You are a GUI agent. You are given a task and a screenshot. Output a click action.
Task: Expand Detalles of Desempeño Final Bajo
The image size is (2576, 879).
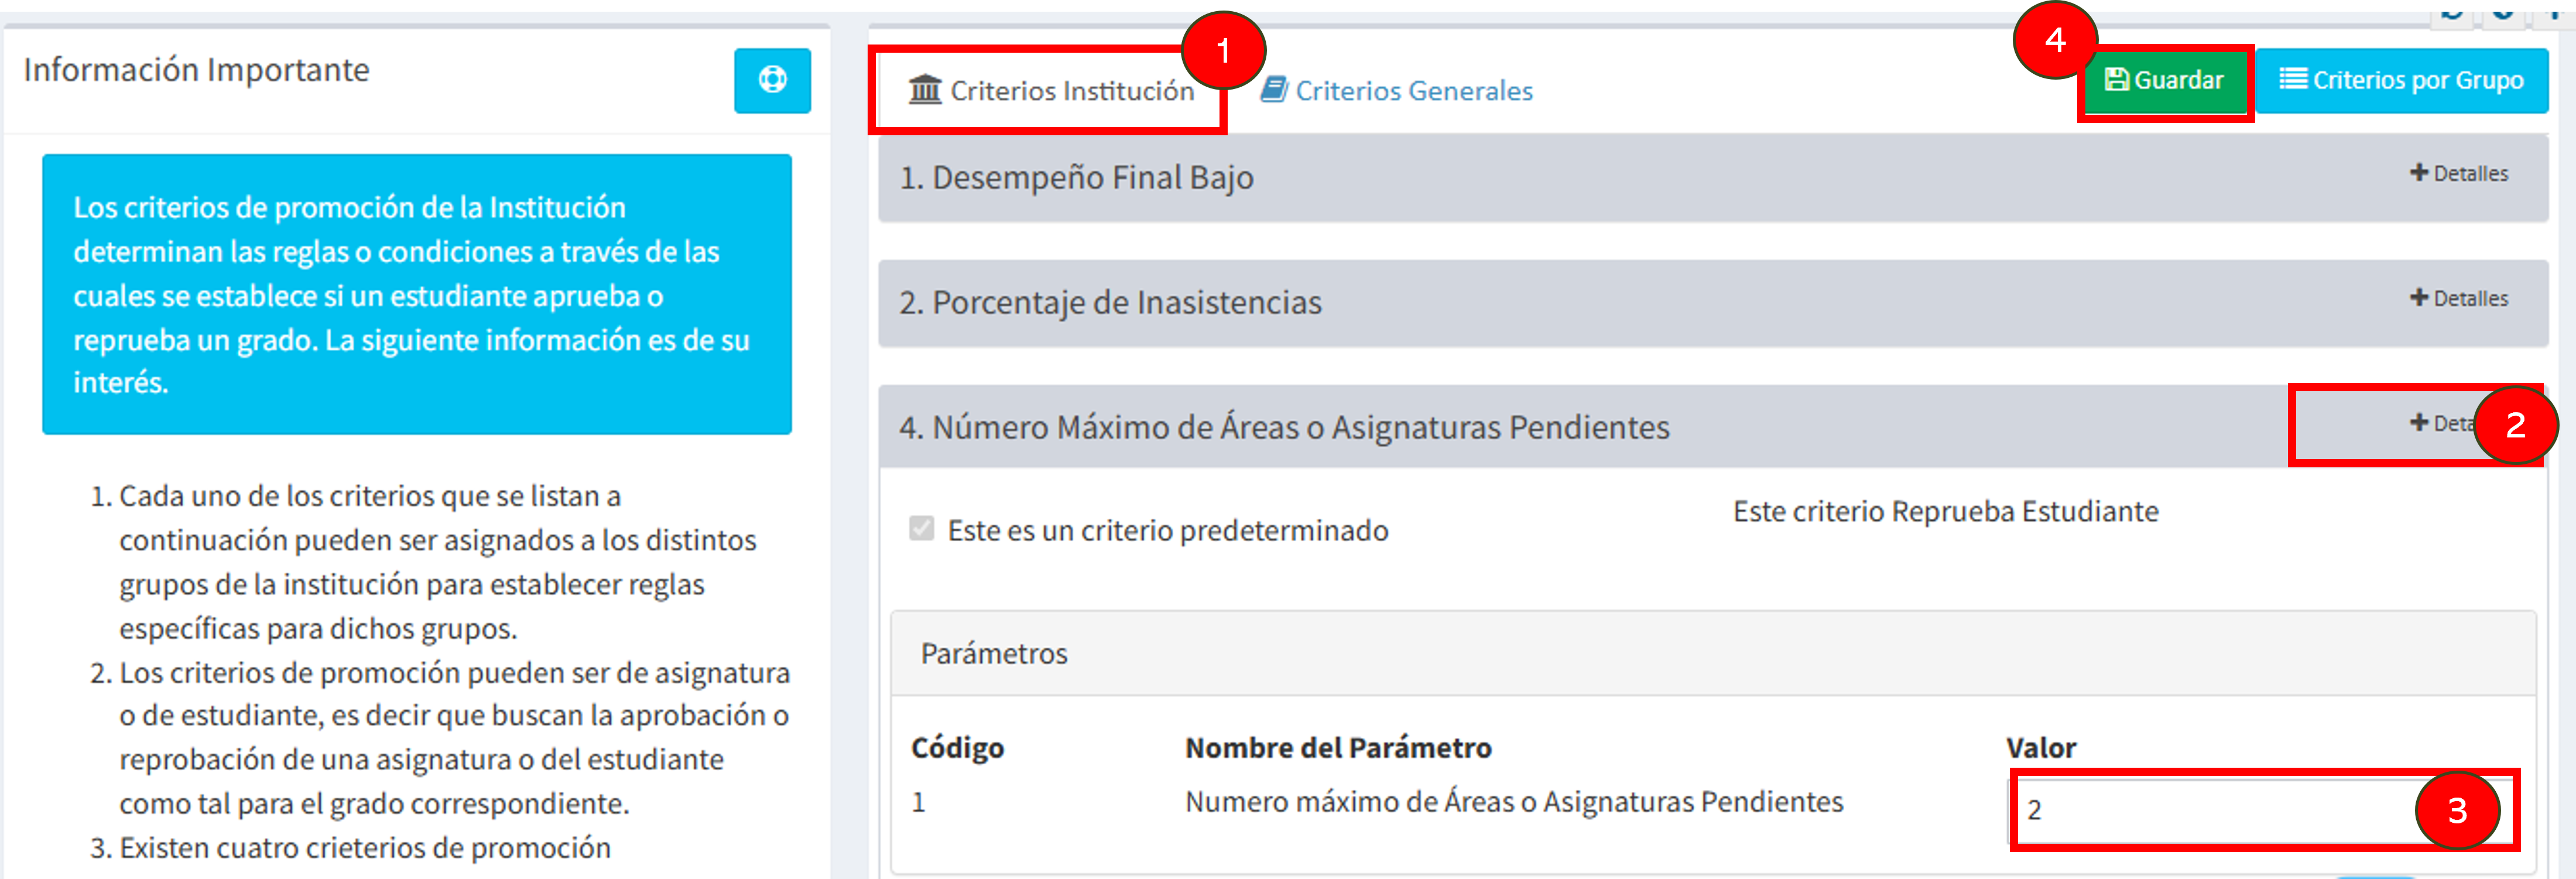pyautogui.click(x=2459, y=173)
